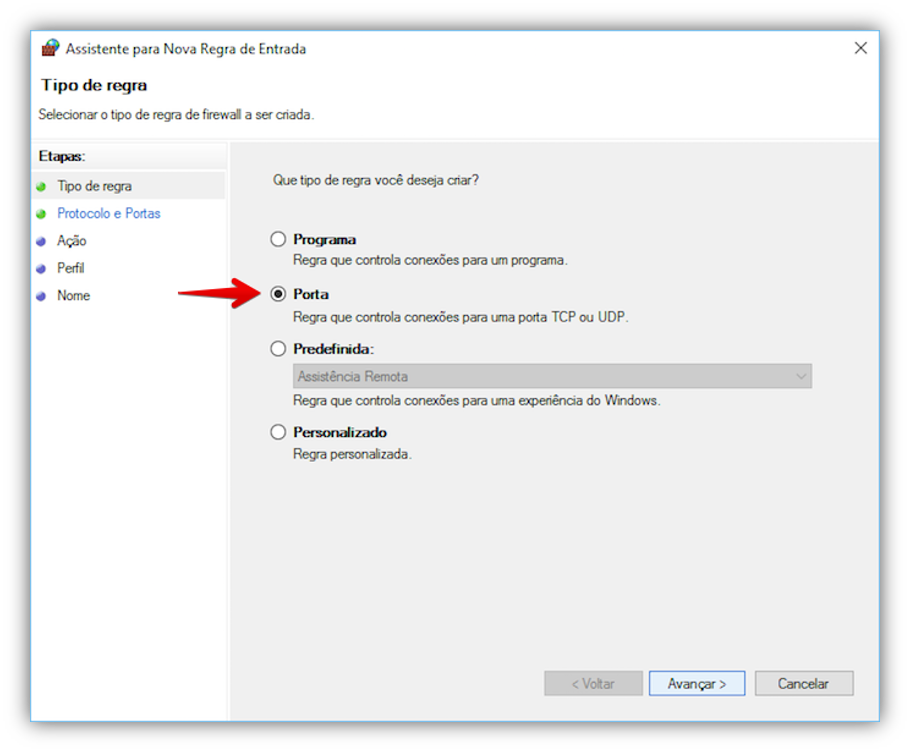The width and height of the screenshot is (910, 752).
Task: Select the Perfil step in the sidebar
Action: point(71,269)
